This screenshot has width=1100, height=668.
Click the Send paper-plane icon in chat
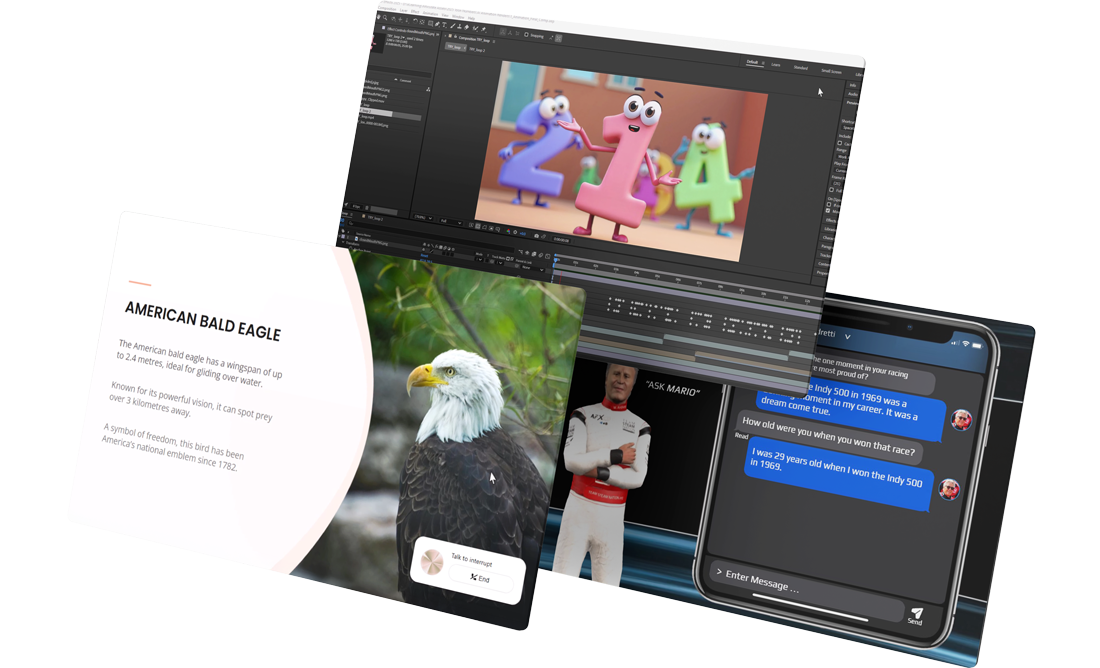914,615
